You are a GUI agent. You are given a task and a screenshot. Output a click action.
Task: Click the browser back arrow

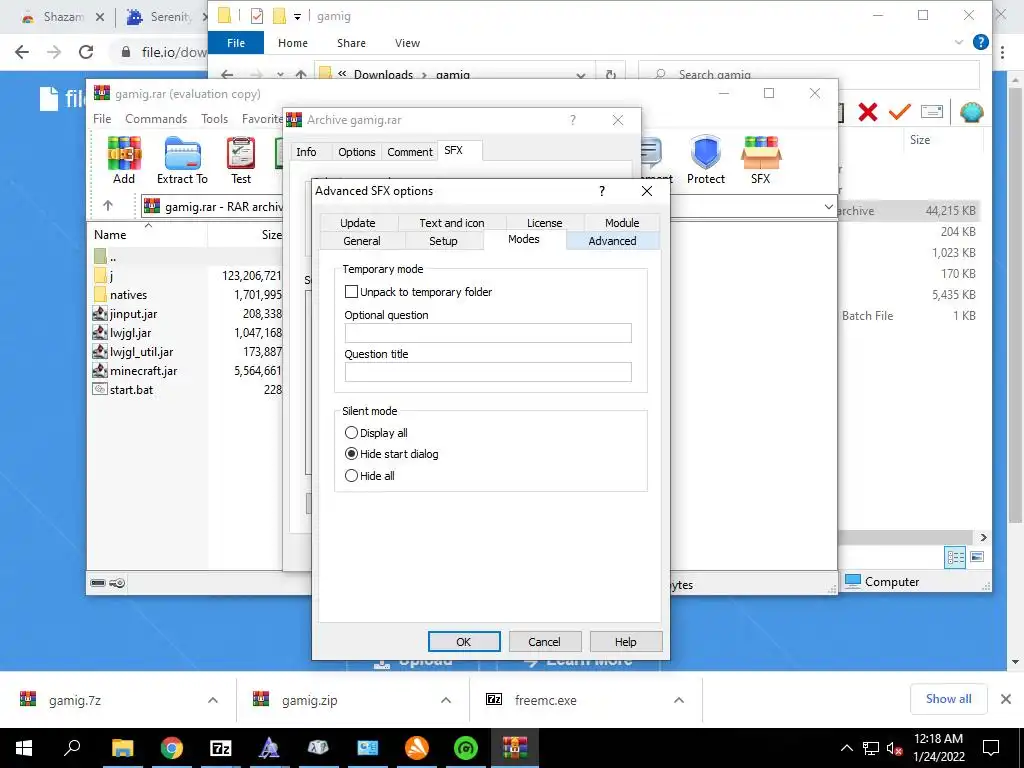(x=22, y=52)
